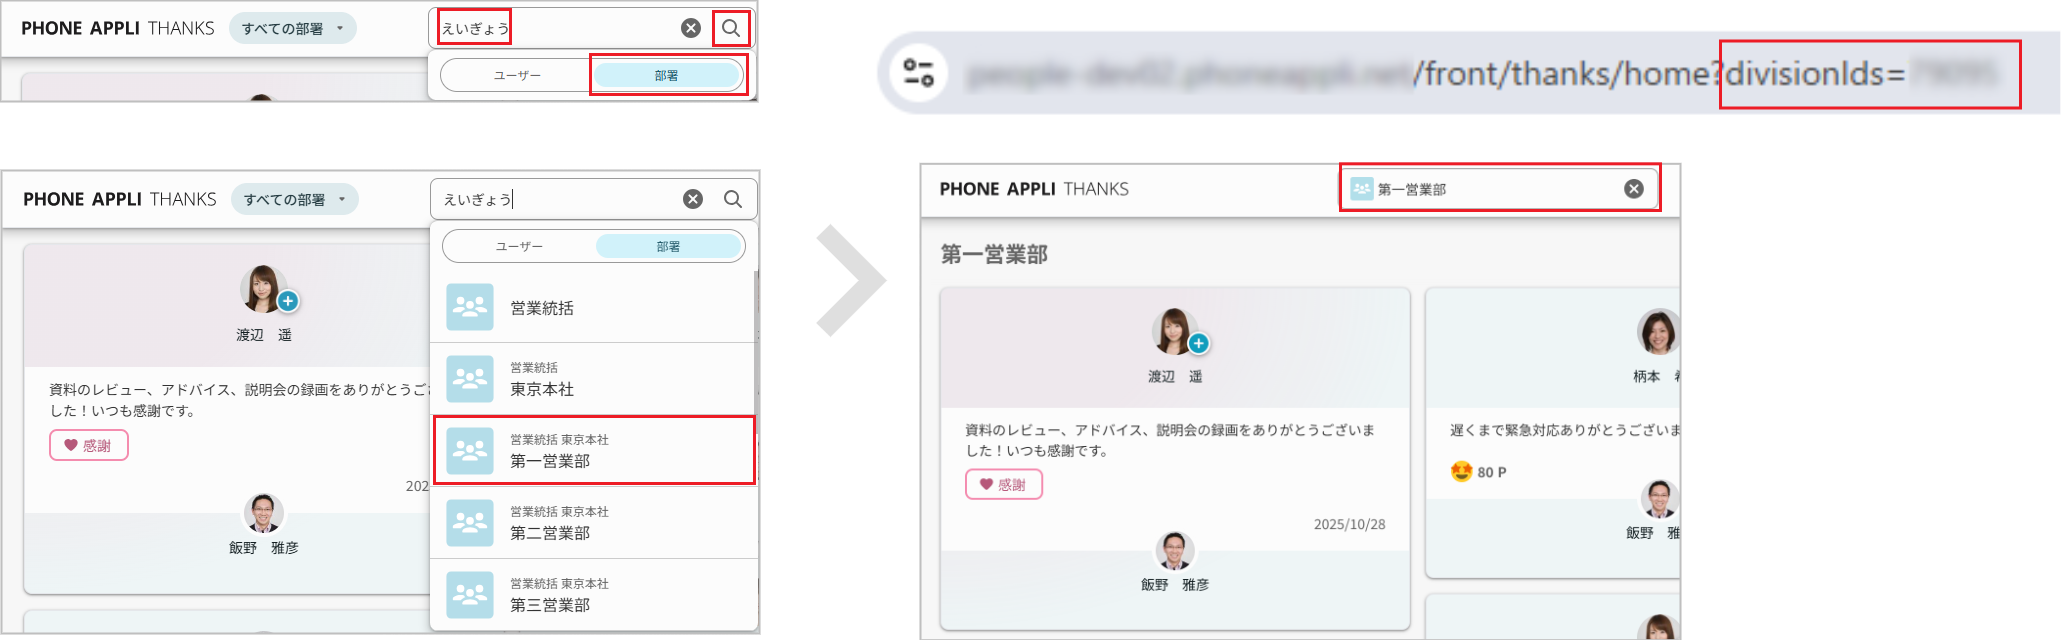Remove the 第一営業部 filter chip via X

pos(1634,189)
